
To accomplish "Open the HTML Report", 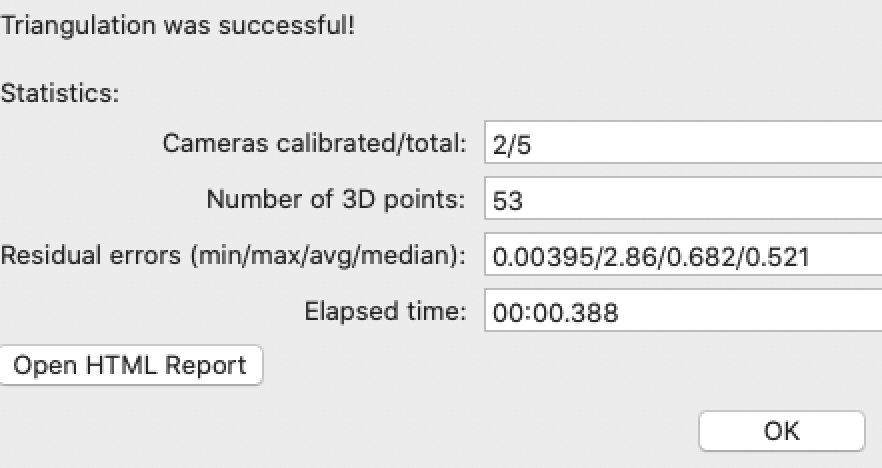I will 130,366.
